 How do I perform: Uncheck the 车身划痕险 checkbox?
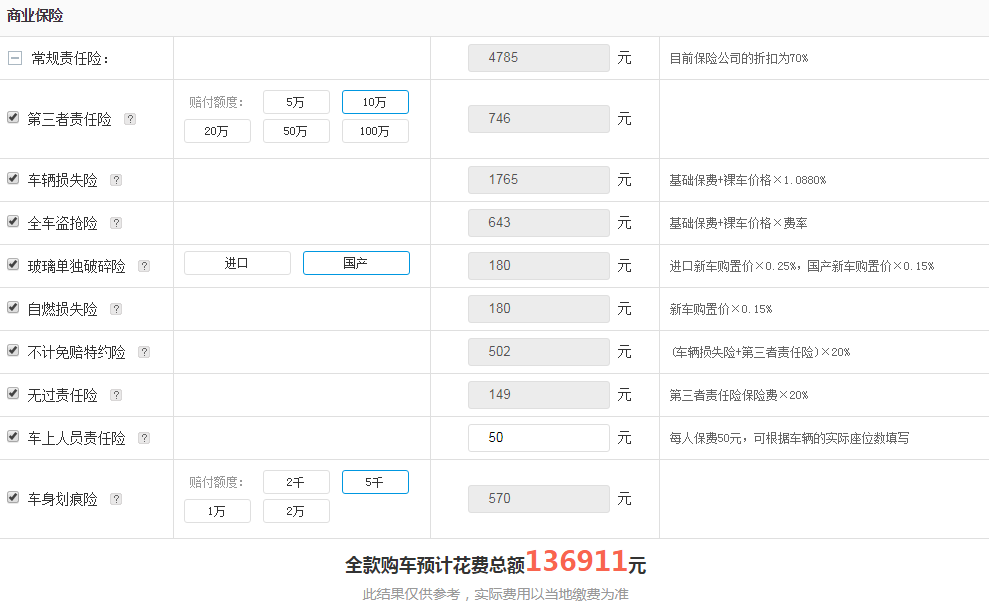[13, 497]
